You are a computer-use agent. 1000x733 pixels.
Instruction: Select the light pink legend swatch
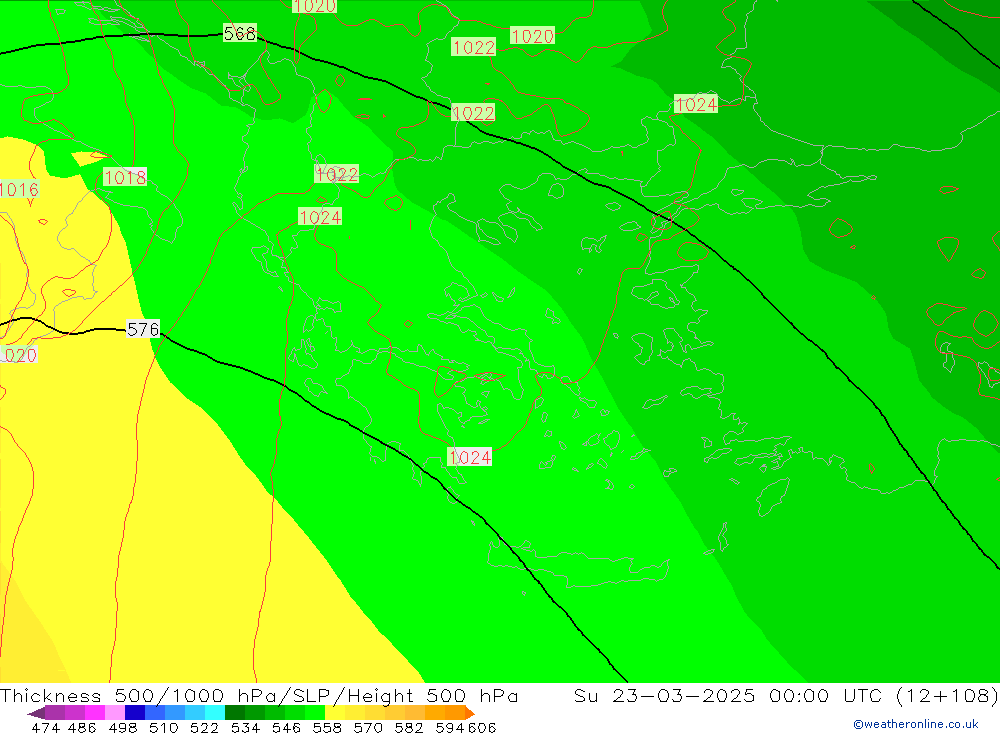(115, 713)
